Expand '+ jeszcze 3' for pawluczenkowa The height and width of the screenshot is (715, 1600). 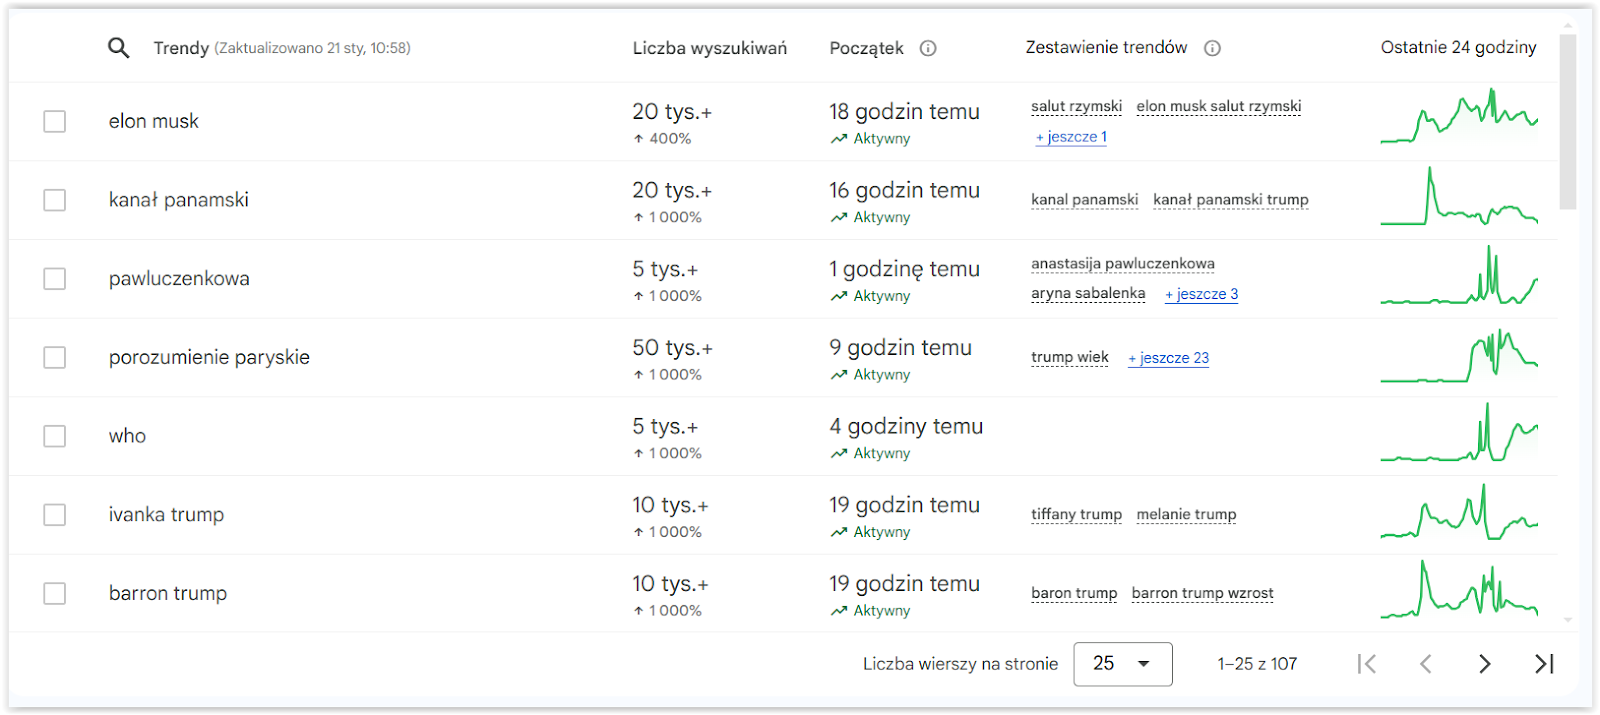1201,294
